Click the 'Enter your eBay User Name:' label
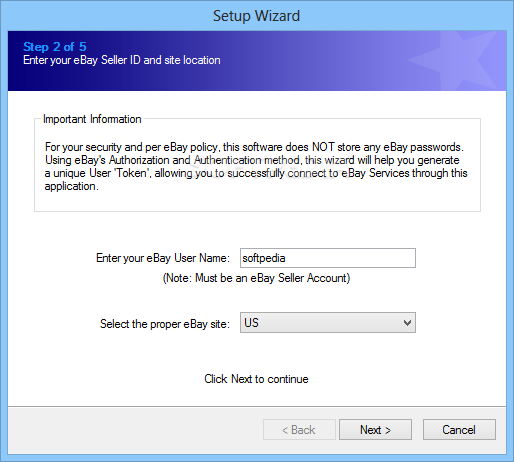The width and height of the screenshot is (514, 462). (x=163, y=258)
